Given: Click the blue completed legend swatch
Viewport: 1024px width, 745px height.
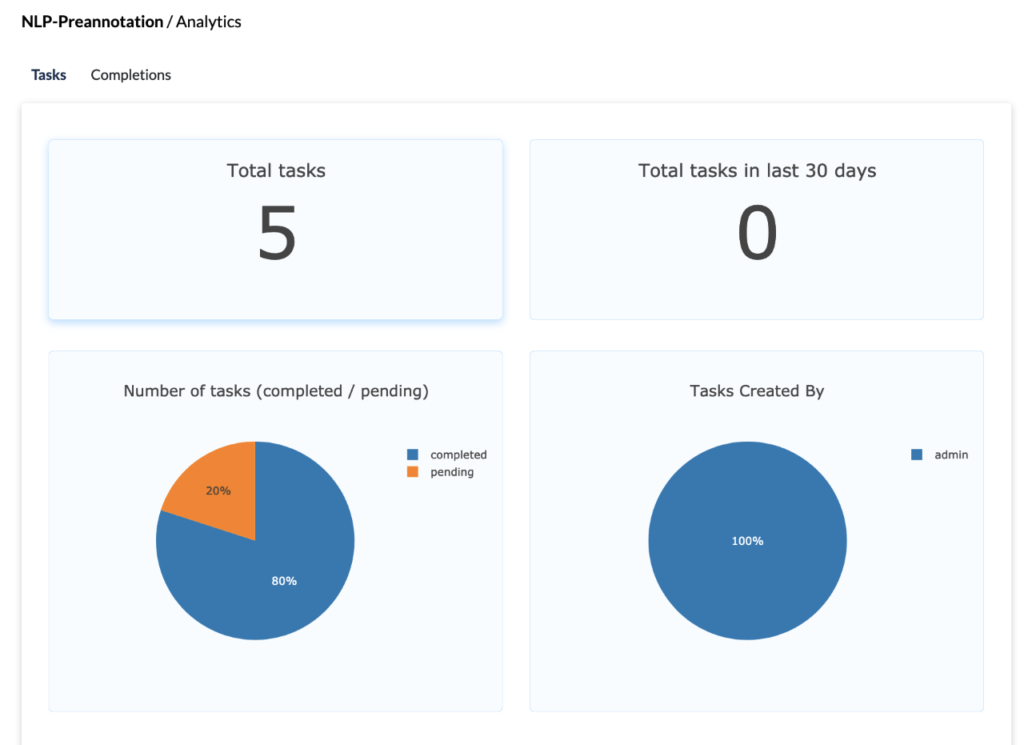Looking at the screenshot, I should click(x=415, y=454).
